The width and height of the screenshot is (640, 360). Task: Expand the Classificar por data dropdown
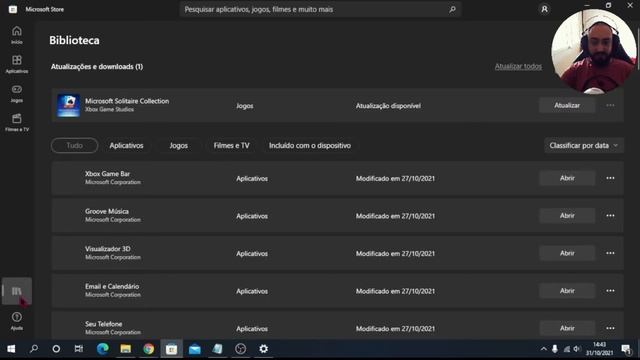(x=584, y=145)
